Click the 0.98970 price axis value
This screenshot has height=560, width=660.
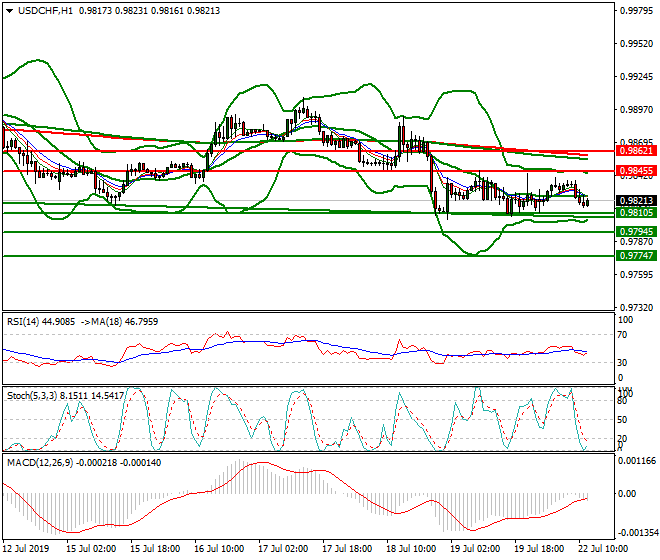tap(636, 110)
